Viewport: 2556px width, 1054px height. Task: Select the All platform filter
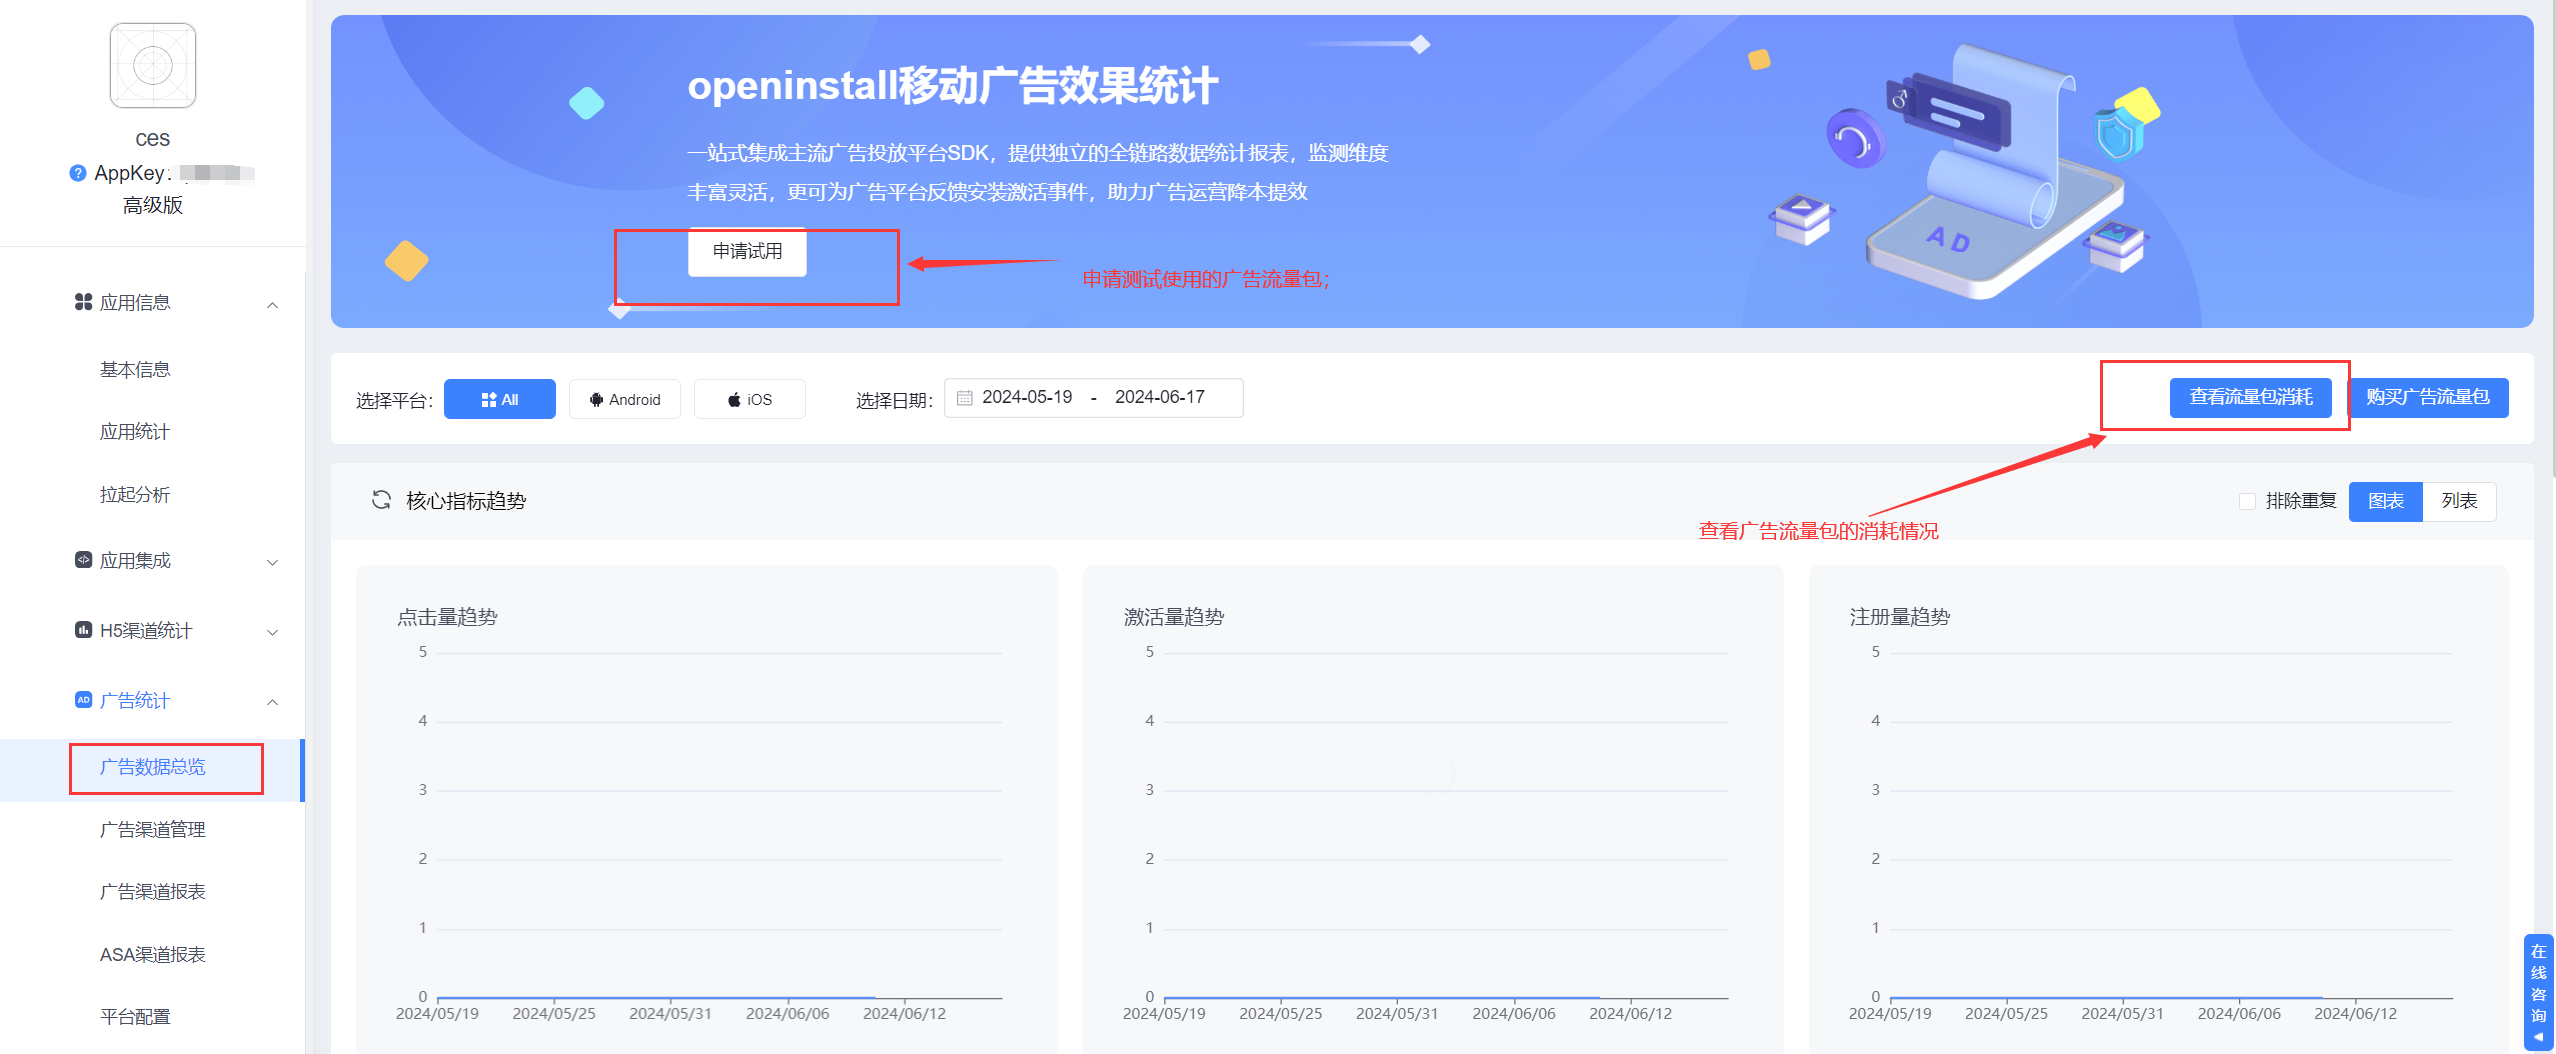[x=500, y=399]
